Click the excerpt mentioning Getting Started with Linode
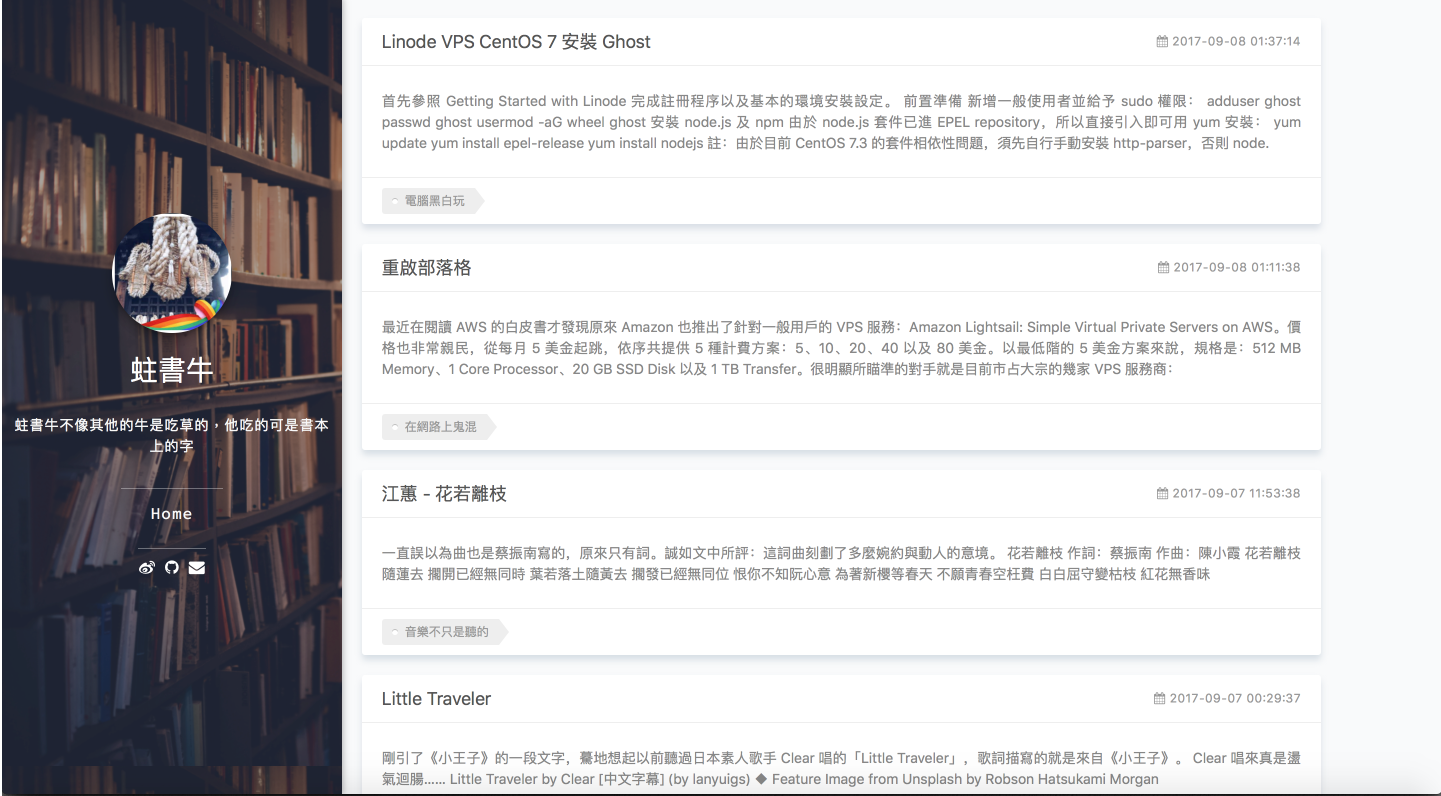 pyautogui.click(x=841, y=122)
